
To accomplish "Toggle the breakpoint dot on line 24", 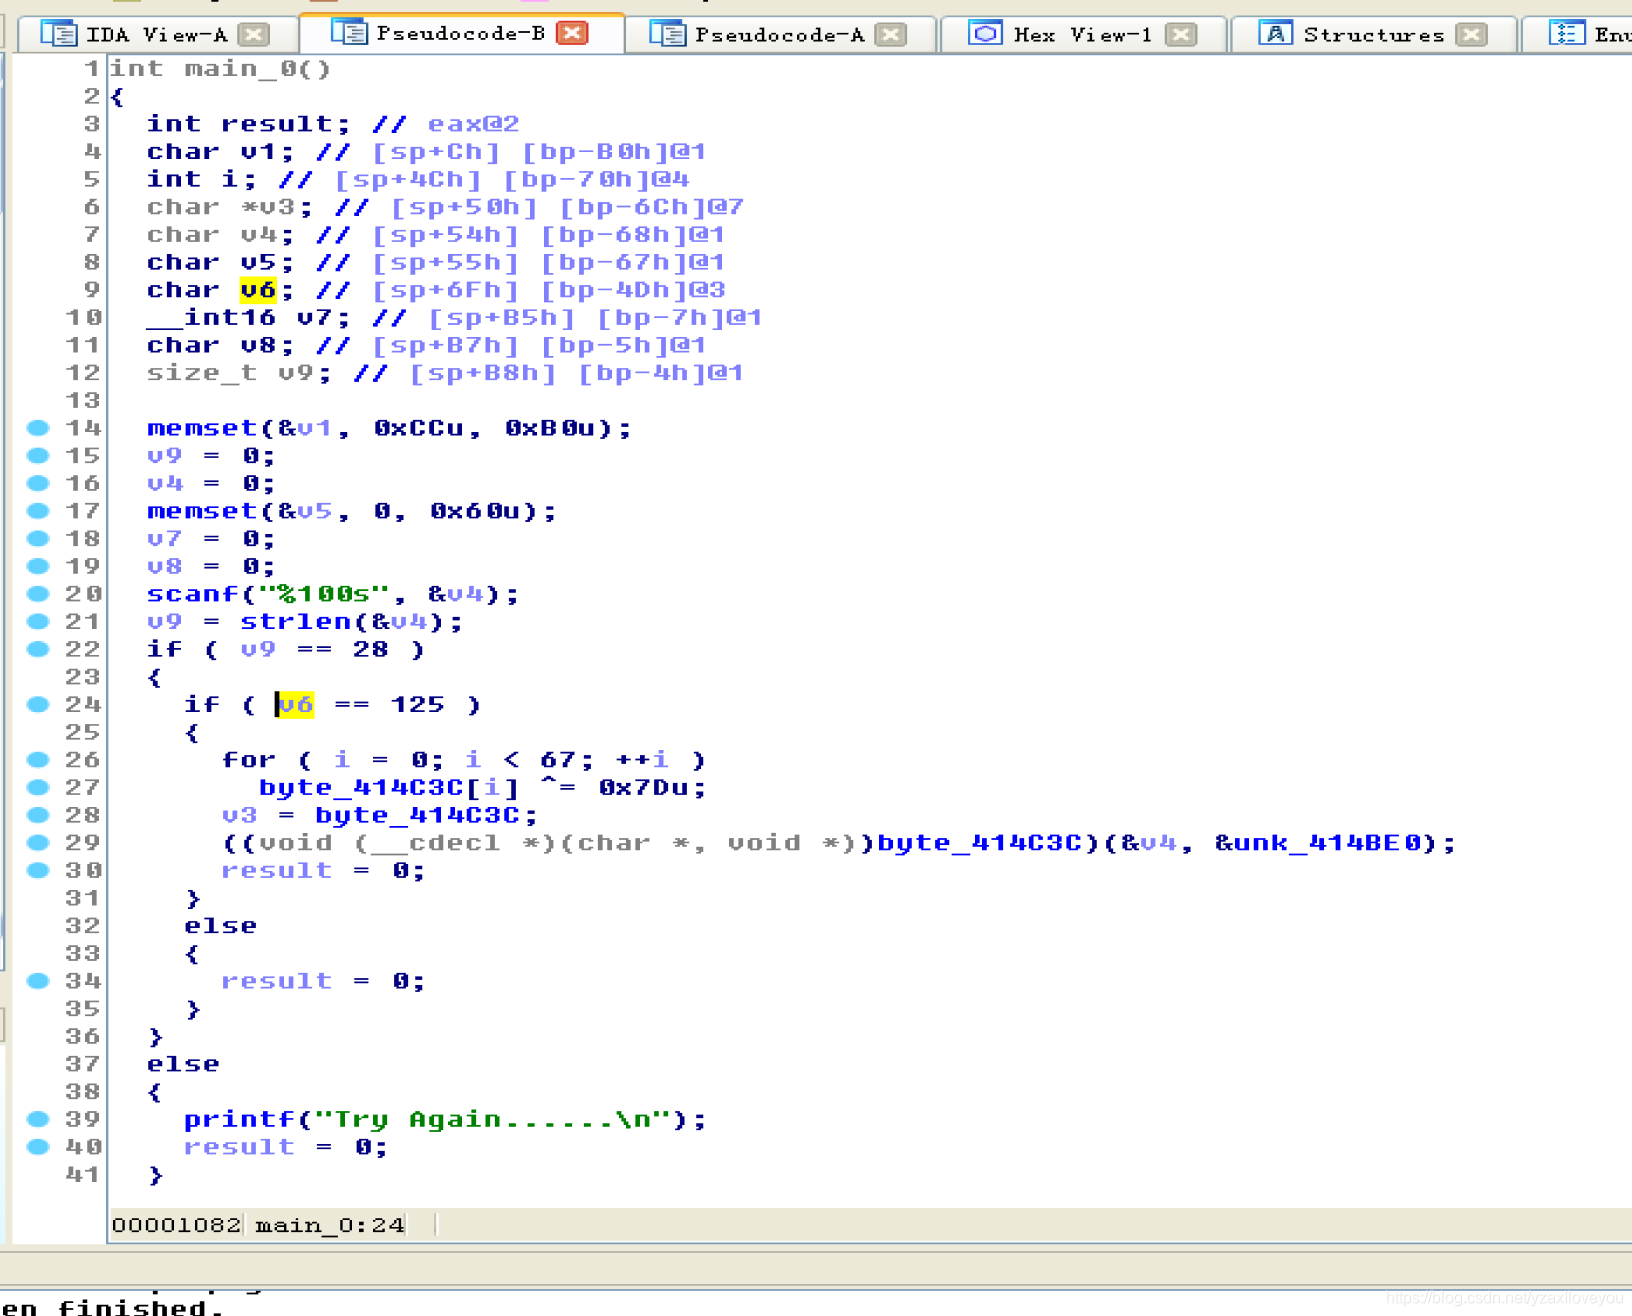I will coord(38,704).
